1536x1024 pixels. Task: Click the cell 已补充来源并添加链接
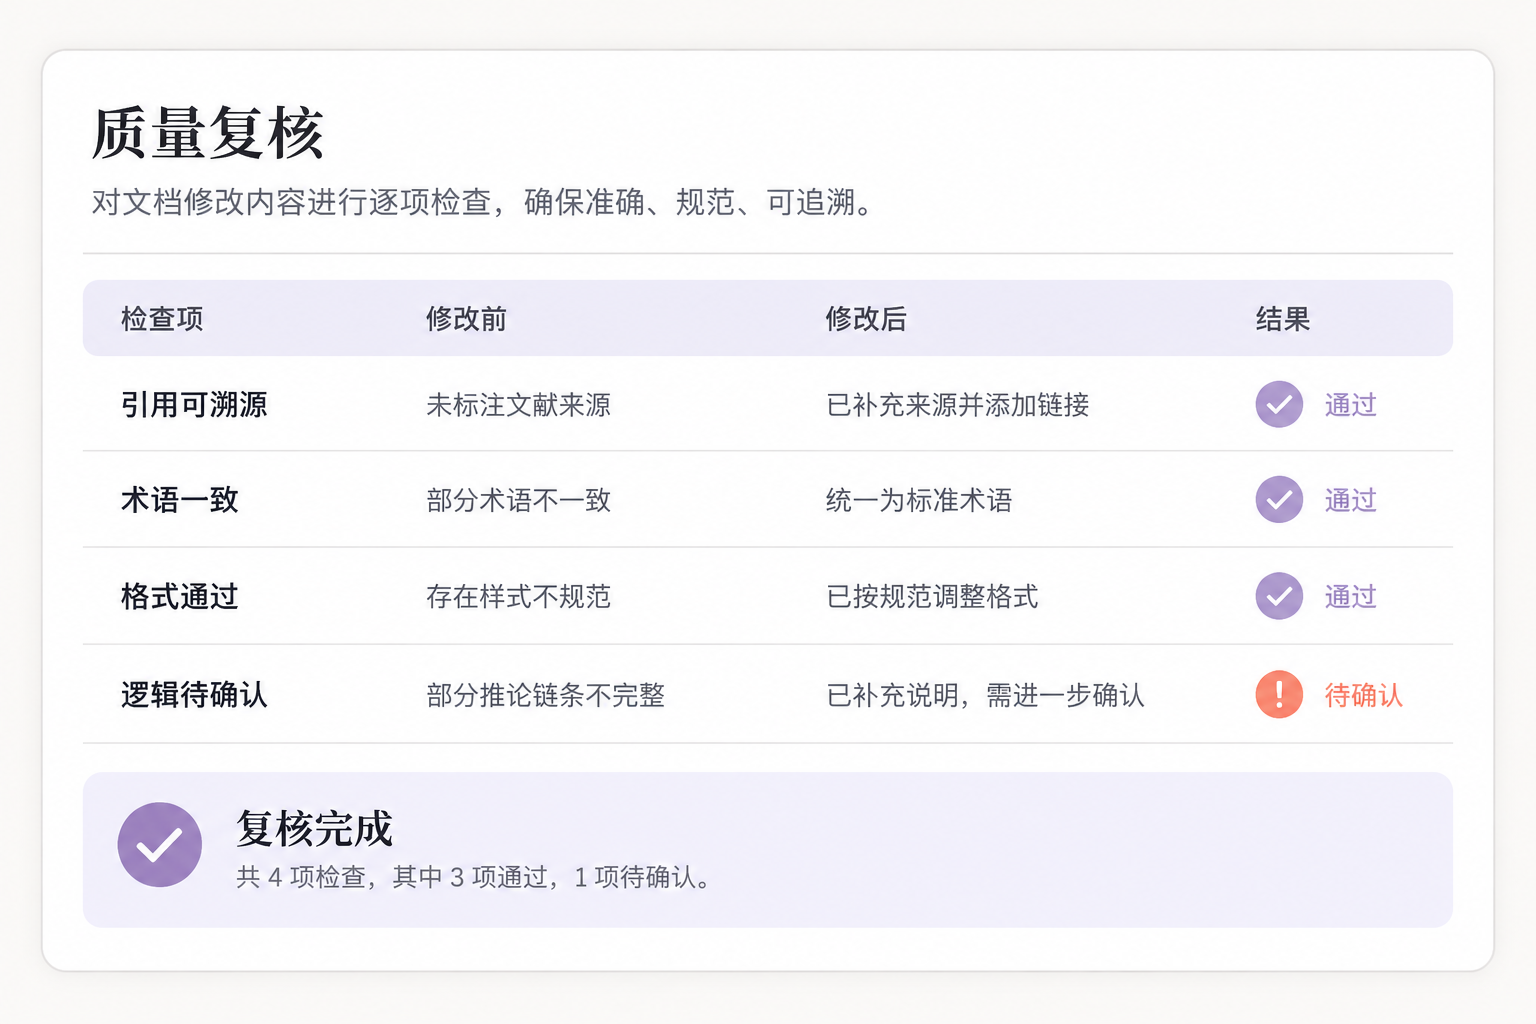pyautogui.click(x=957, y=405)
